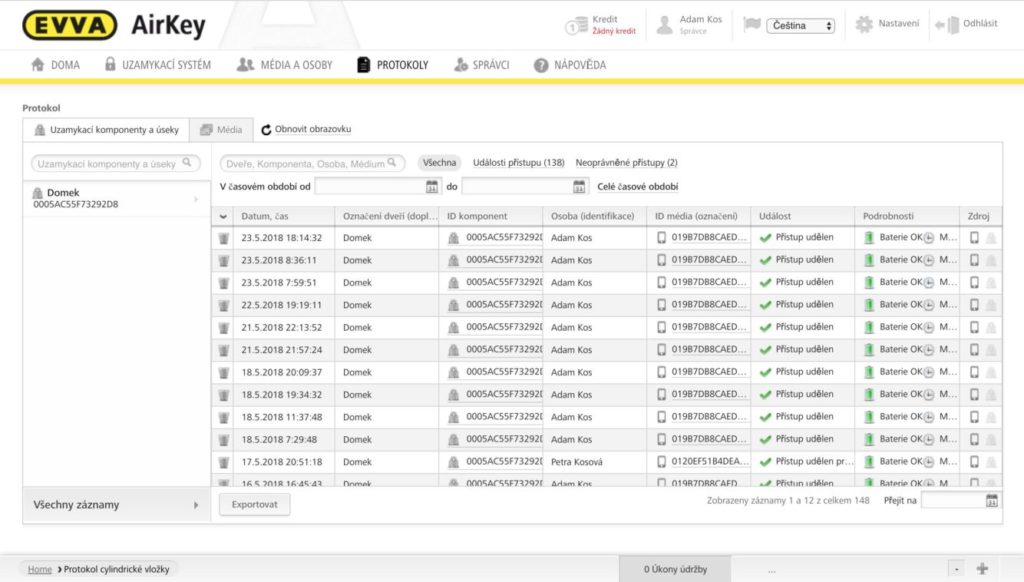Image resolution: width=1024 pixels, height=582 pixels.
Task: Click cylinder icon in 21.5.2018 22:13:52 row
Action: click(453, 327)
